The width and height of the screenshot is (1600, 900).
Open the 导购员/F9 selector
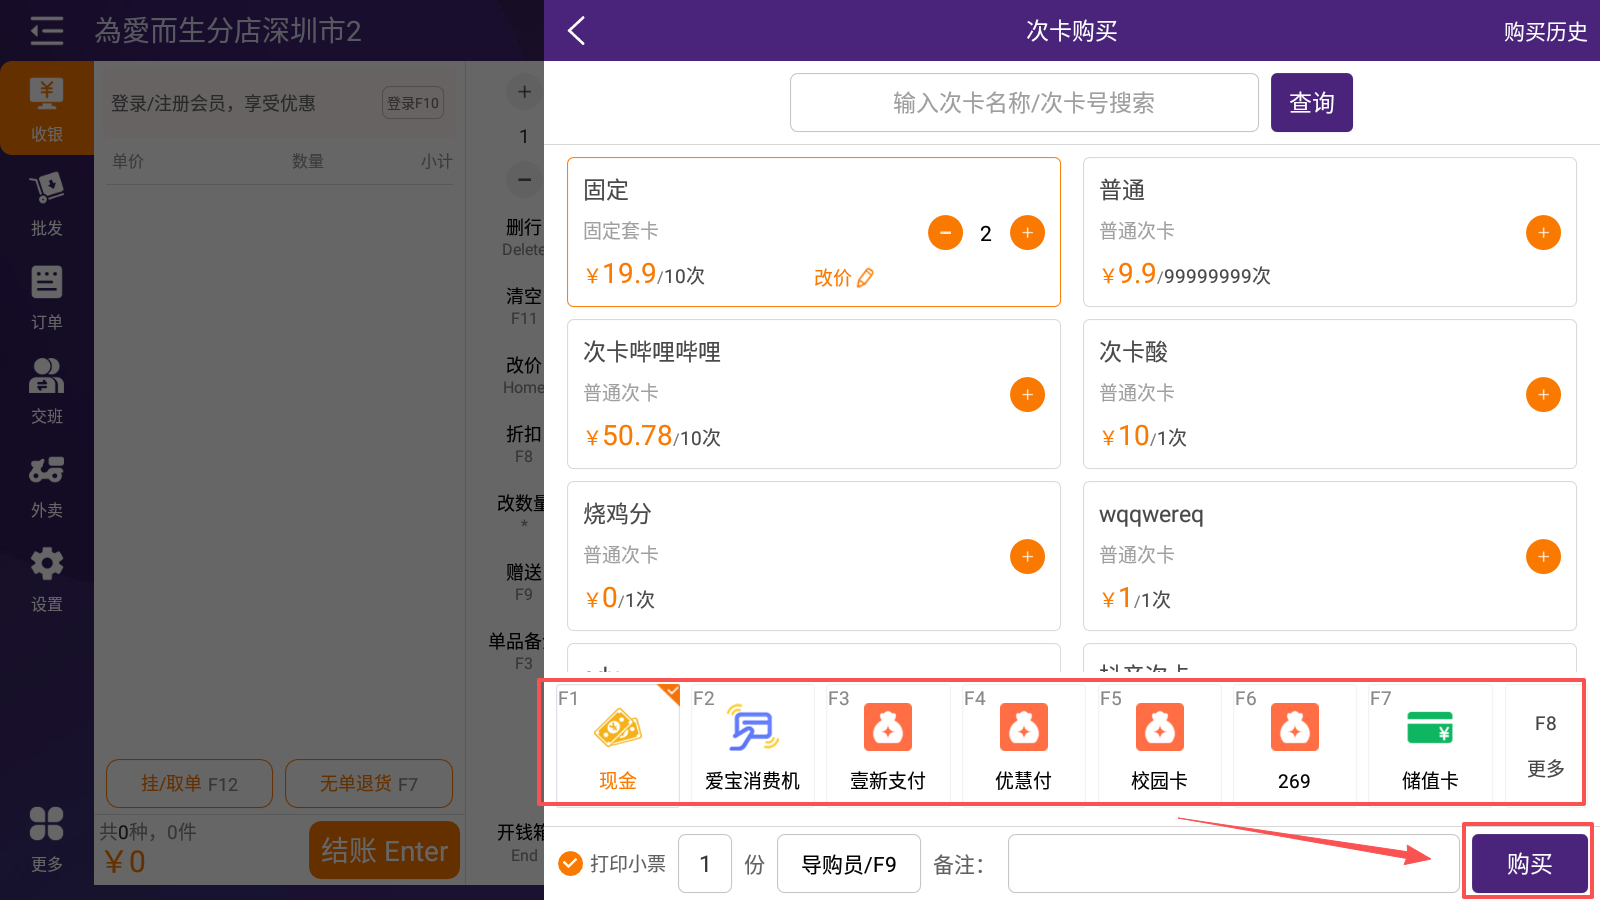click(x=848, y=863)
